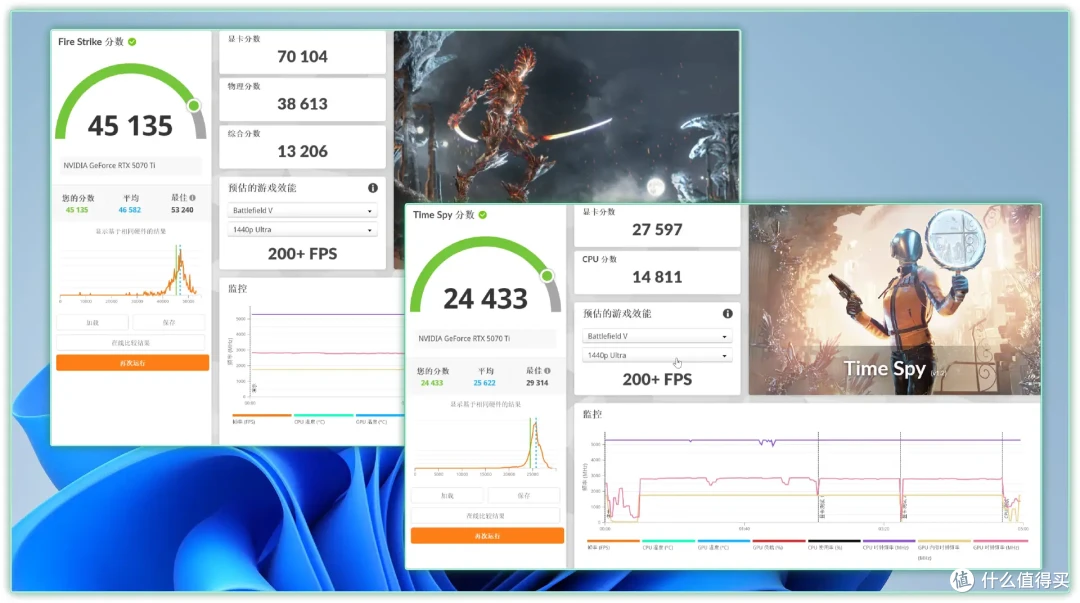This screenshot has height=603, width=1080.
Task: Click 物理分数 value 38 613
Action: (302, 104)
